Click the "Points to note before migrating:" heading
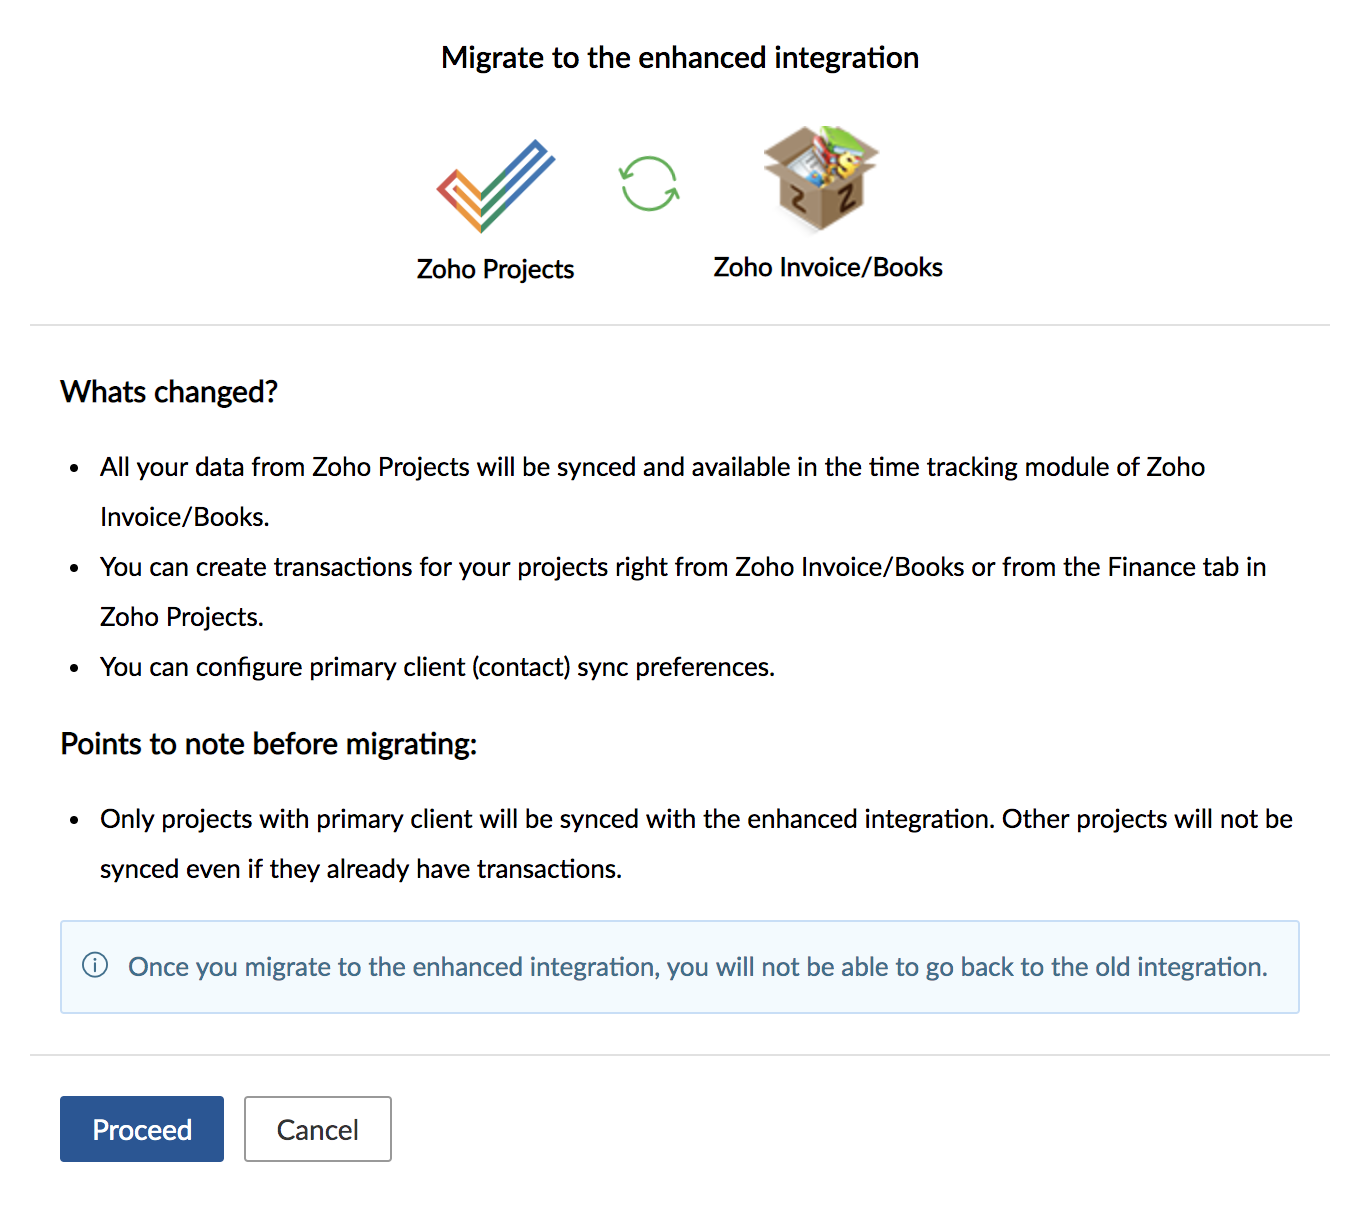1352x1208 pixels. click(x=269, y=744)
